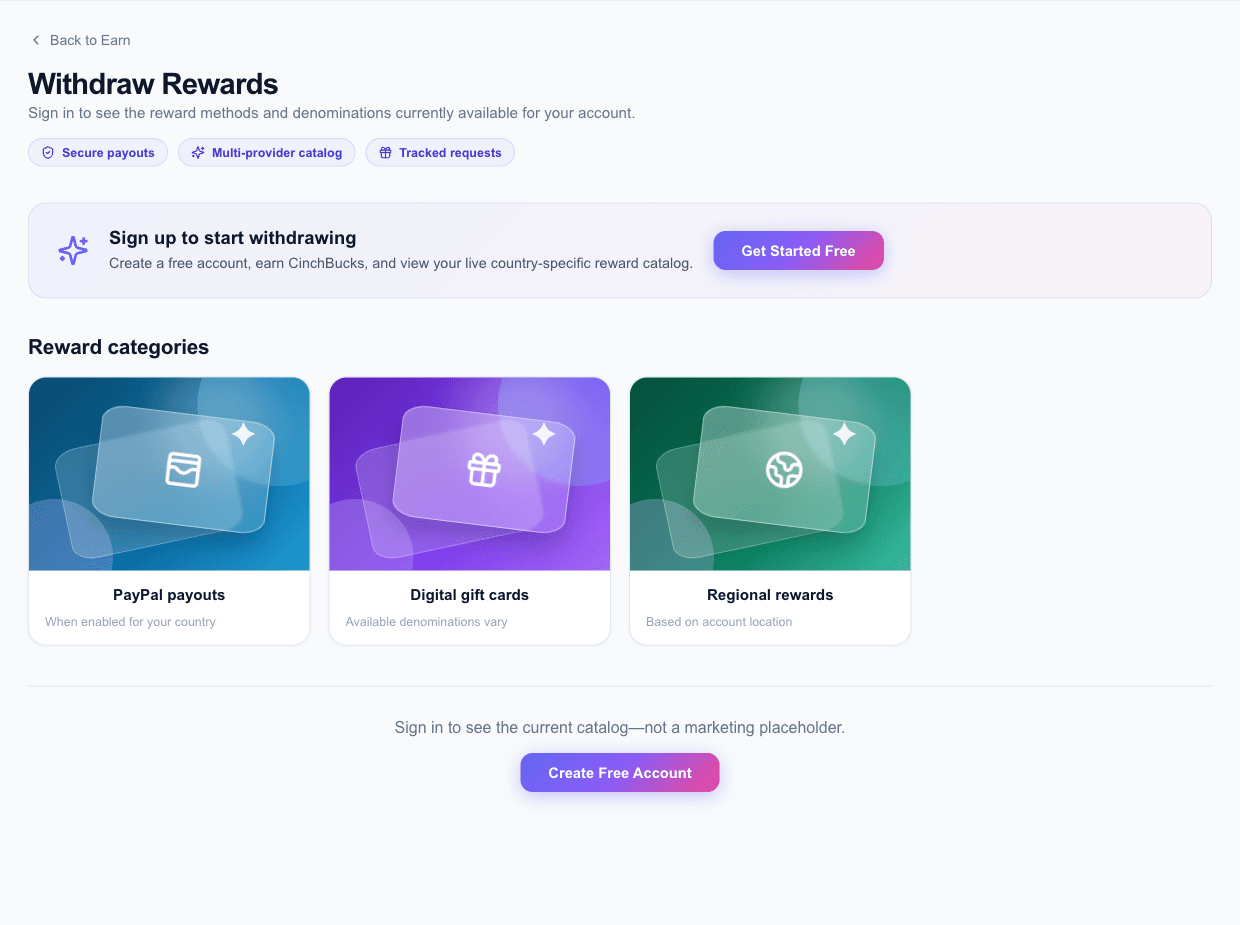
Task: Click the Regional rewards title
Action: [x=770, y=595]
